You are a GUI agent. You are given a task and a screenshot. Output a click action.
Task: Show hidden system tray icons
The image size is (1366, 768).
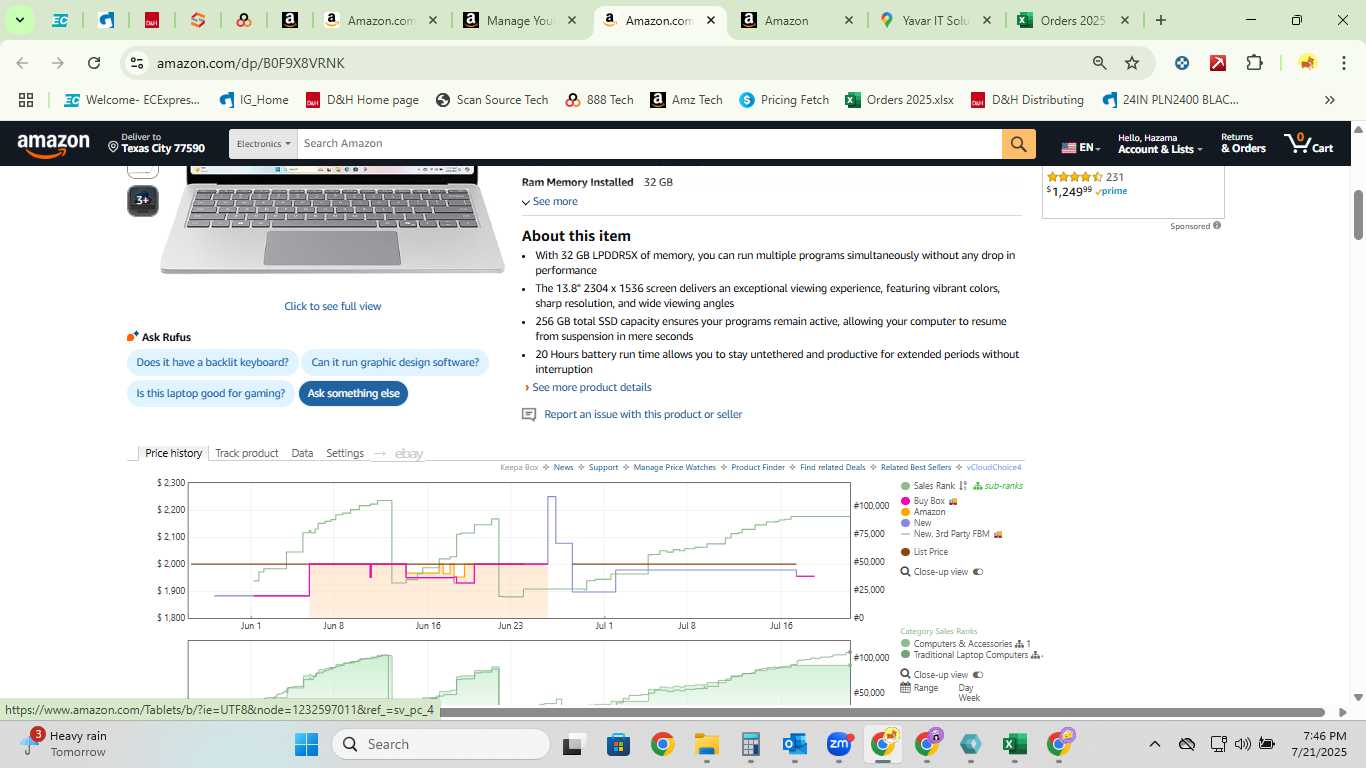(1154, 744)
